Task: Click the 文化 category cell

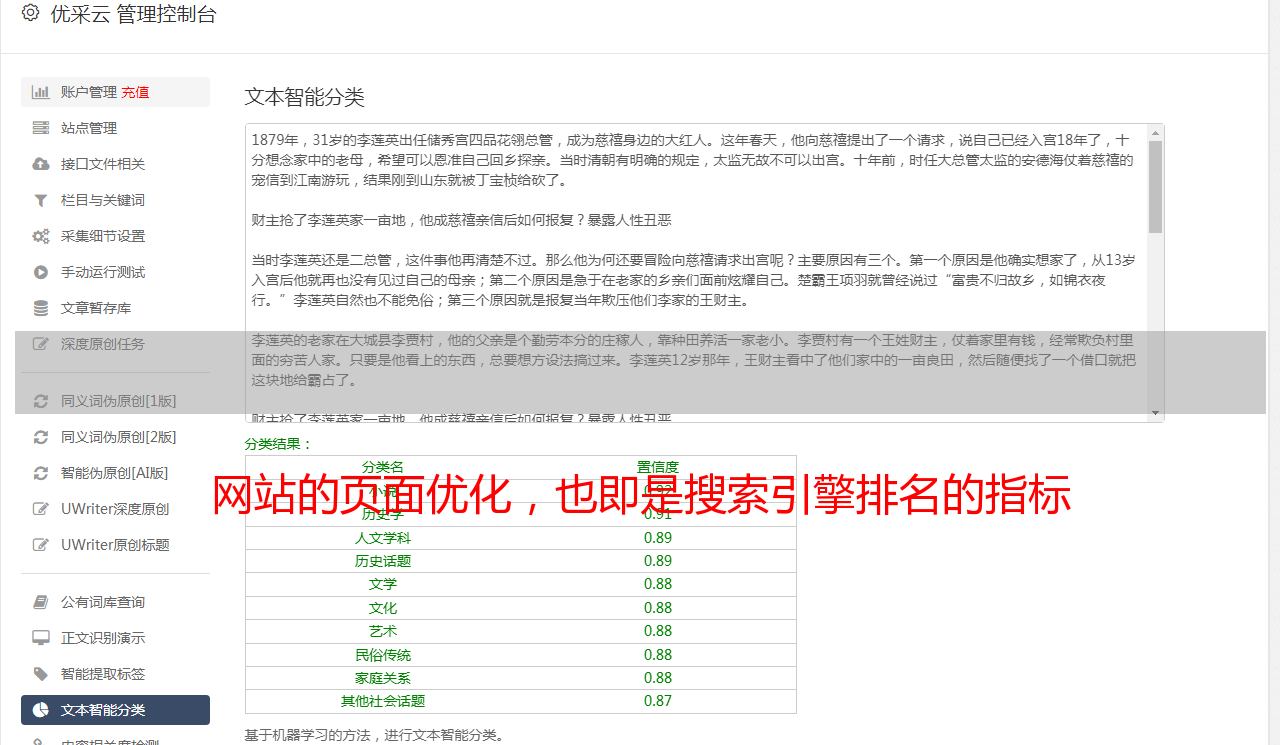Action: (x=383, y=608)
